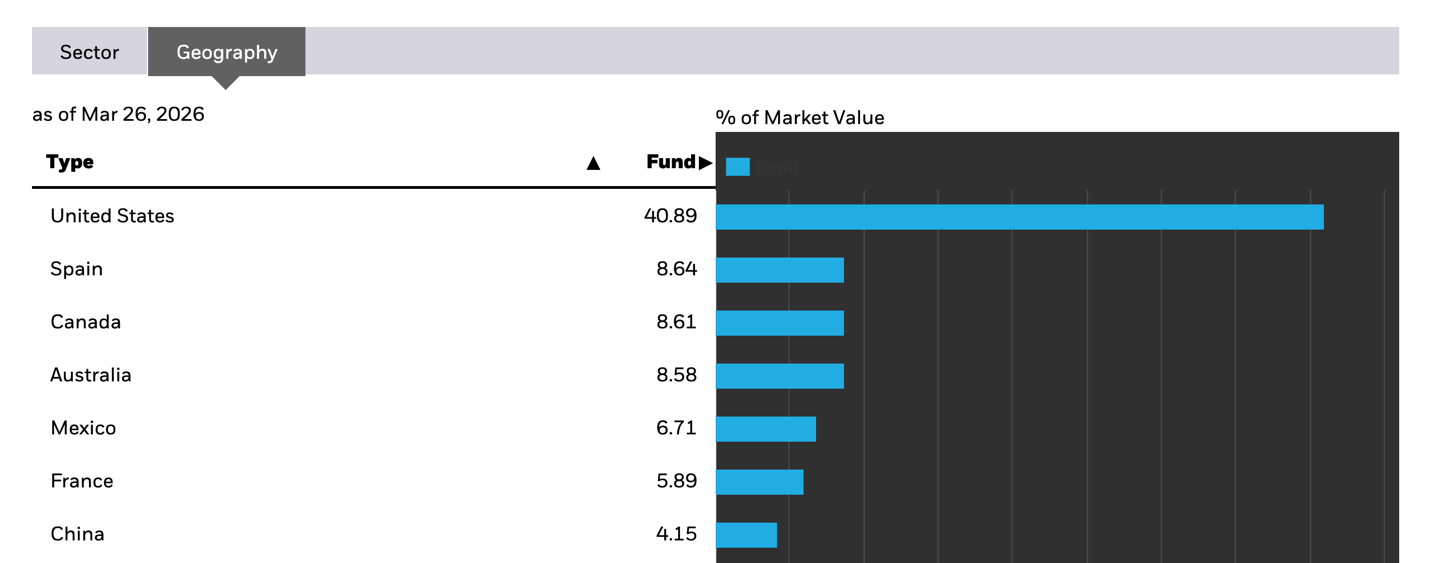The image size is (1429, 563).
Task: Click the 4.15 value for China
Action: pyautogui.click(x=677, y=534)
